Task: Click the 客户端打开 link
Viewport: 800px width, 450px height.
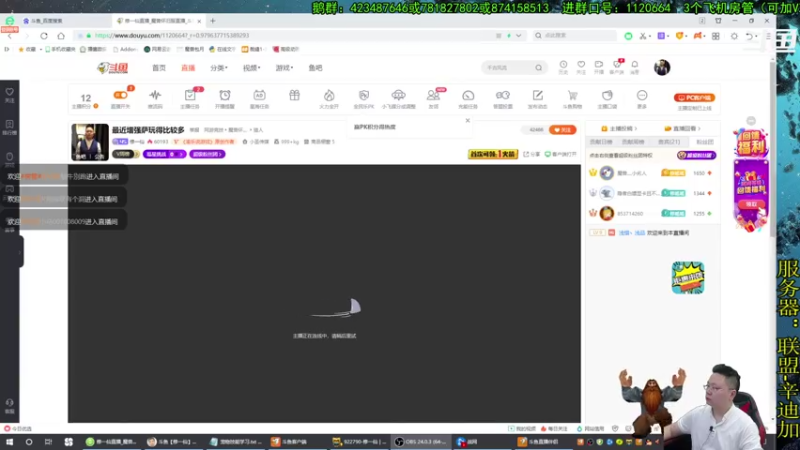Action: pos(560,154)
